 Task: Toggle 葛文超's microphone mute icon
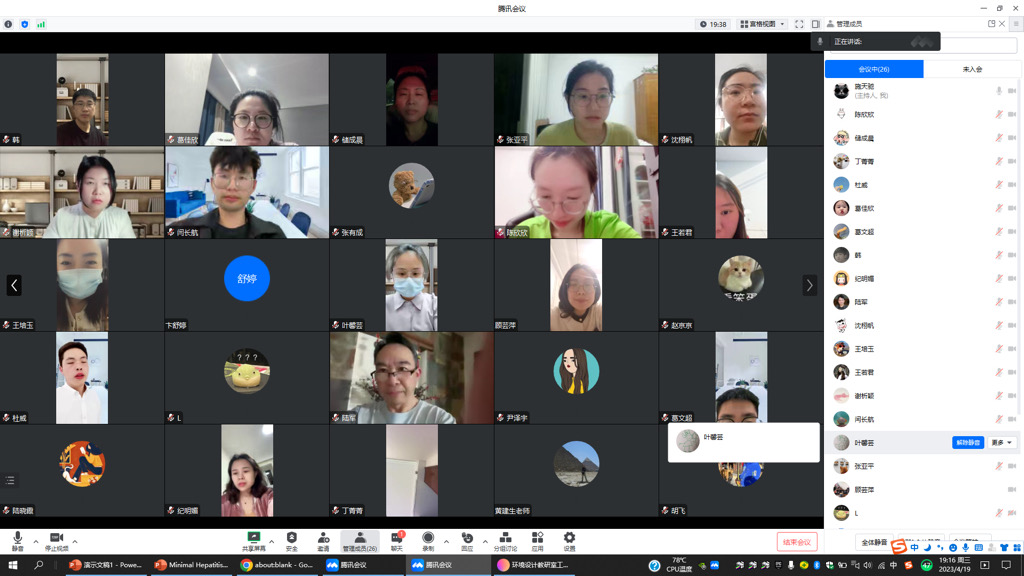click(x=999, y=232)
